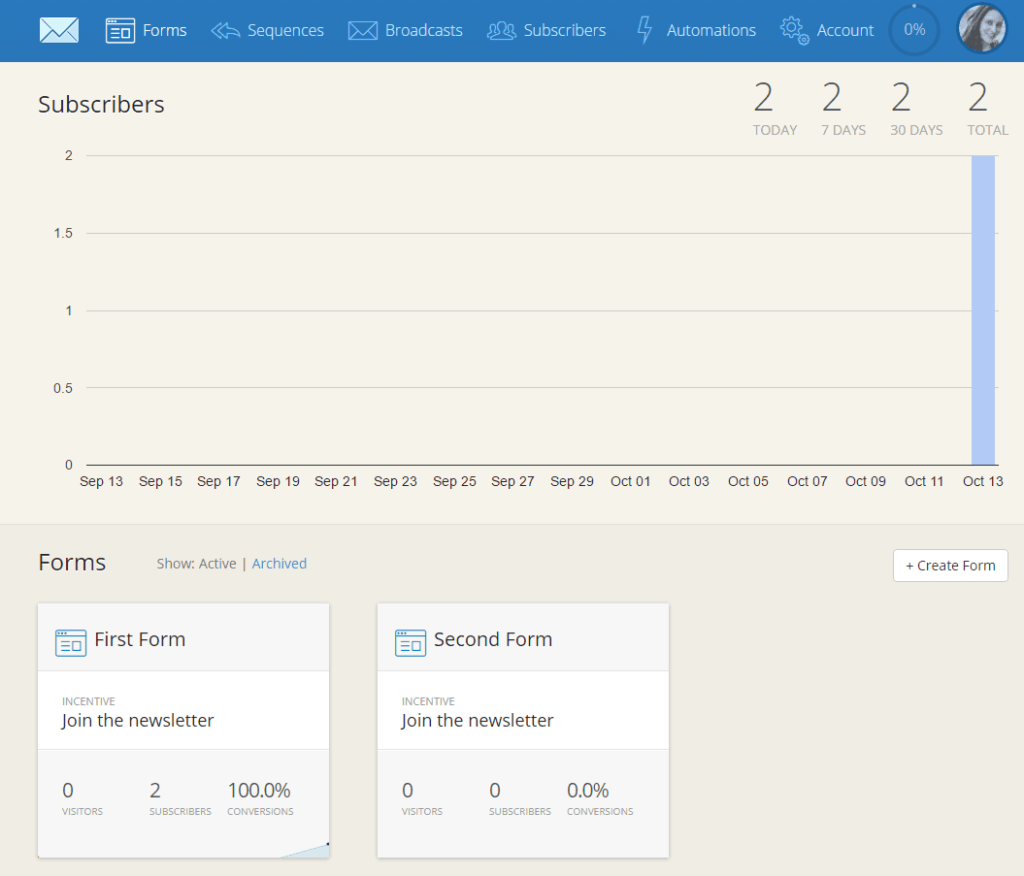
Task: Click the Oct 13 subscriber bar
Action: (983, 310)
